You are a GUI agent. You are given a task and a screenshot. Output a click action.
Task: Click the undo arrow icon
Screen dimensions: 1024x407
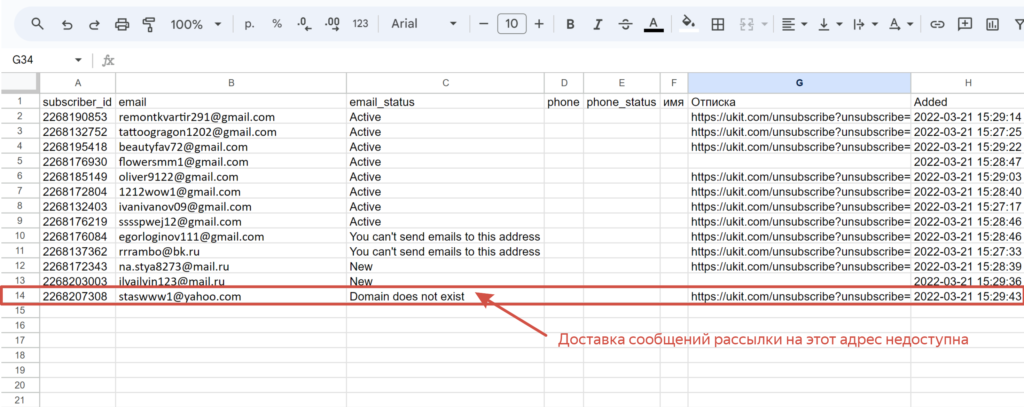tap(67, 24)
